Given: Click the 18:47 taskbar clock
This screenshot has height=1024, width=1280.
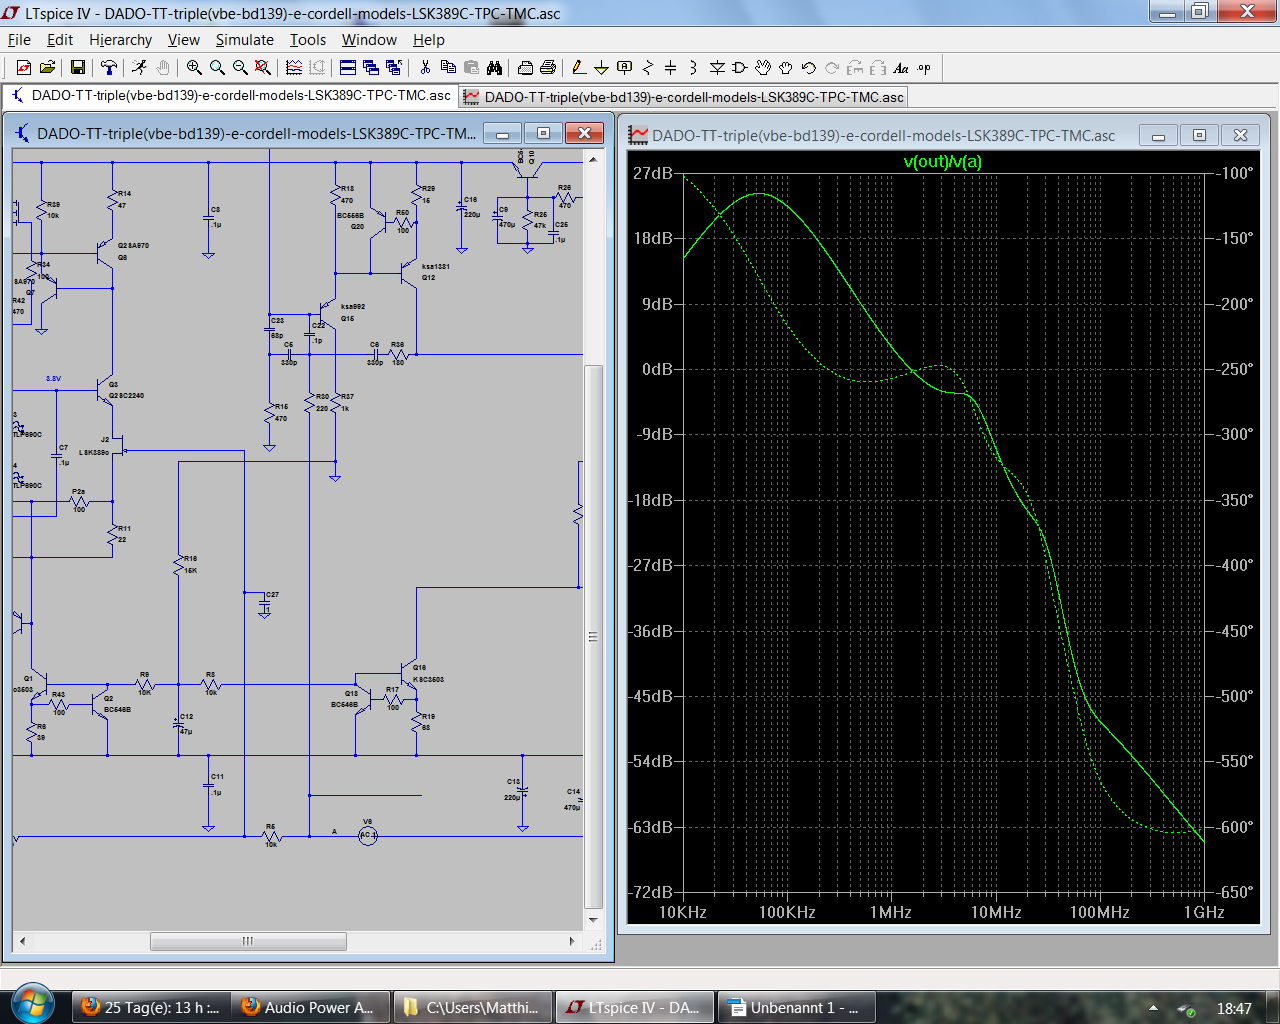Looking at the screenshot, I should tap(1234, 1008).
